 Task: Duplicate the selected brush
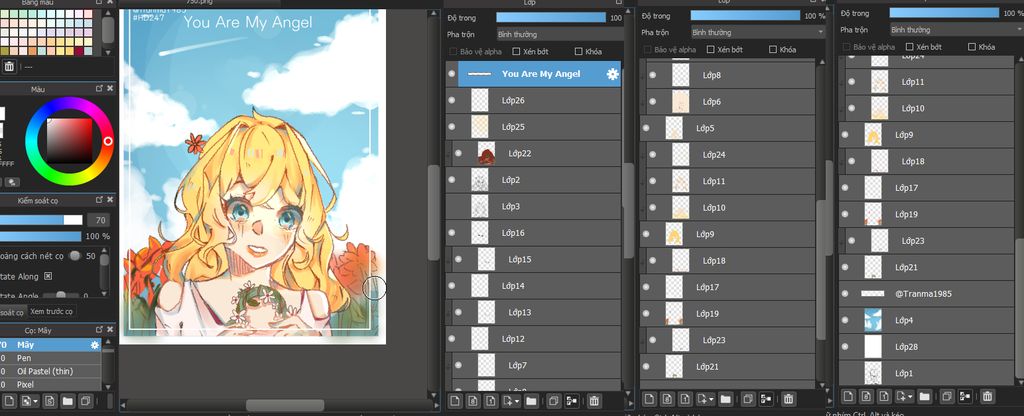pyautogui.click(x=86, y=400)
